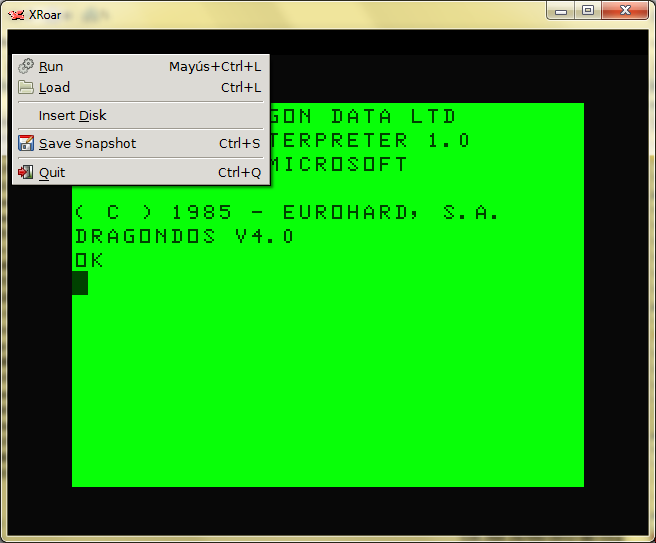The height and width of the screenshot is (543, 656).
Task: Click the gear icon beside Run
Action: 26,67
